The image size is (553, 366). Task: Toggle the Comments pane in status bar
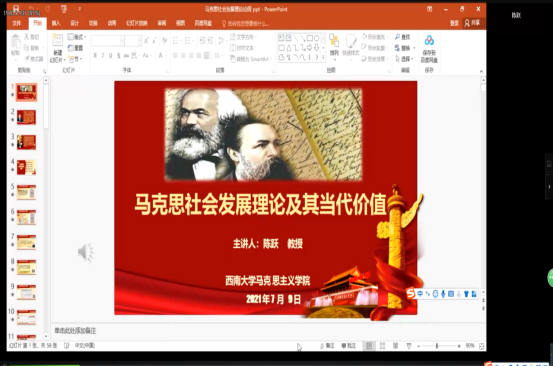point(348,346)
